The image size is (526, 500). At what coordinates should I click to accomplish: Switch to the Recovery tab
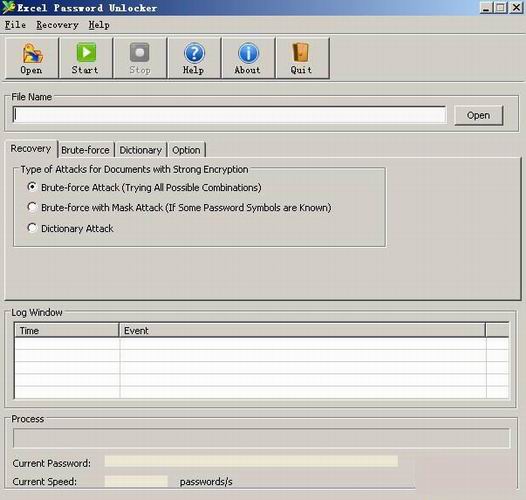pyautogui.click(x=31, y=148)
